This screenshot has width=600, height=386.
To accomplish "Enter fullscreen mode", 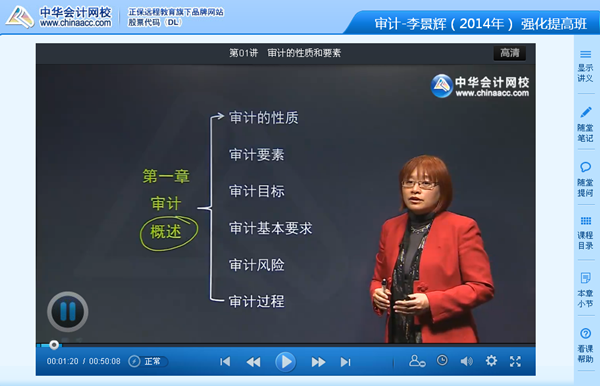I will click(x=515, y=361).
